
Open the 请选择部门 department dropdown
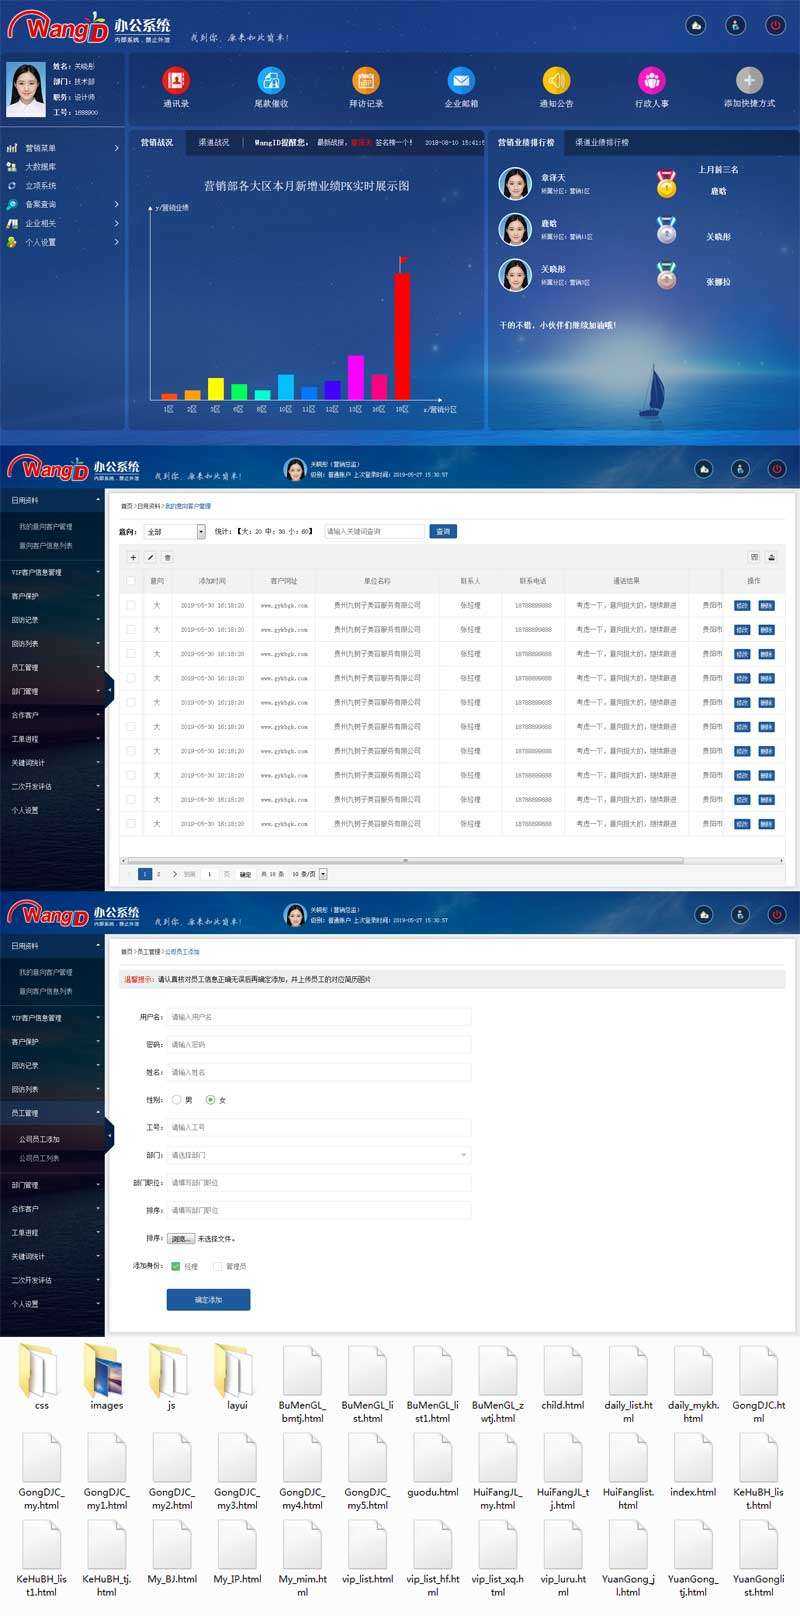318,1155
